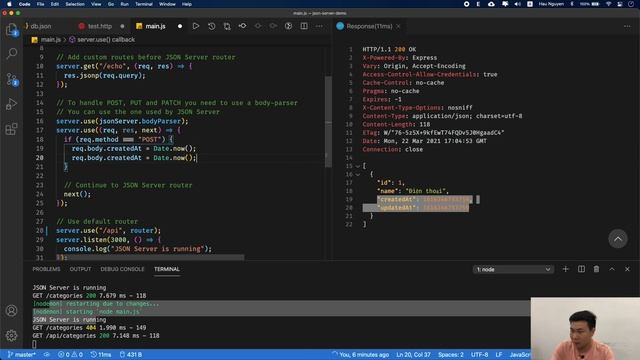Open the Explorer view in activity bar
This screenshot has width=640, height=360.
[x=11, y=29]
